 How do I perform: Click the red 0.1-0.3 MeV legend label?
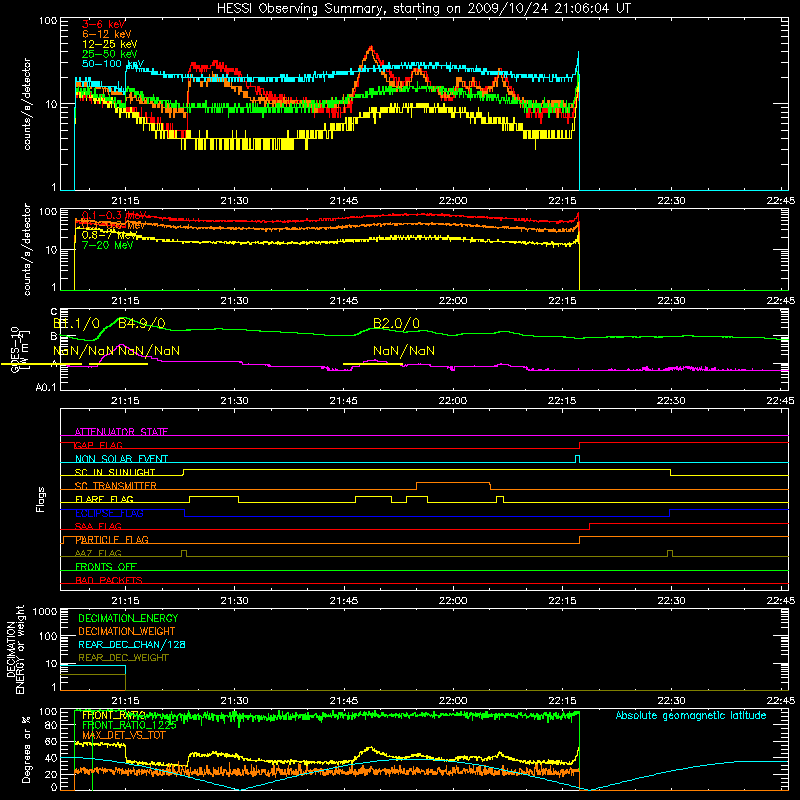[114, 215]
